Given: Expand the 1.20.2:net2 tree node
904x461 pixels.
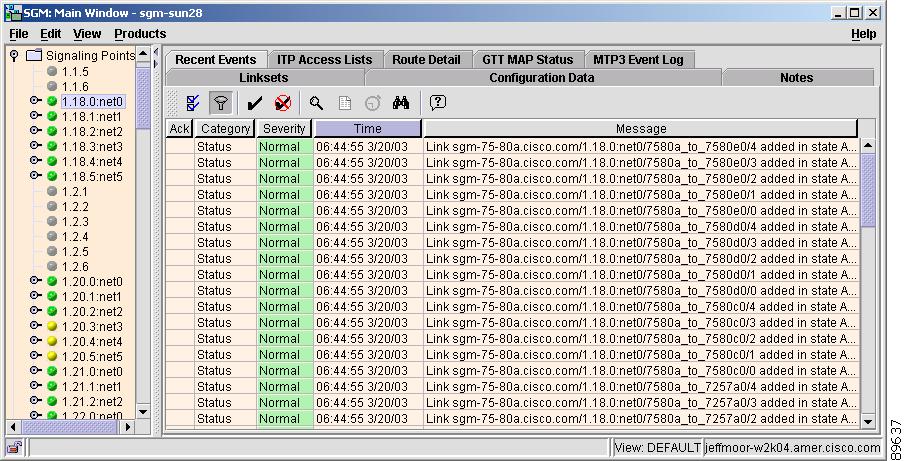Looking at the screenshot, I should 35,310.
